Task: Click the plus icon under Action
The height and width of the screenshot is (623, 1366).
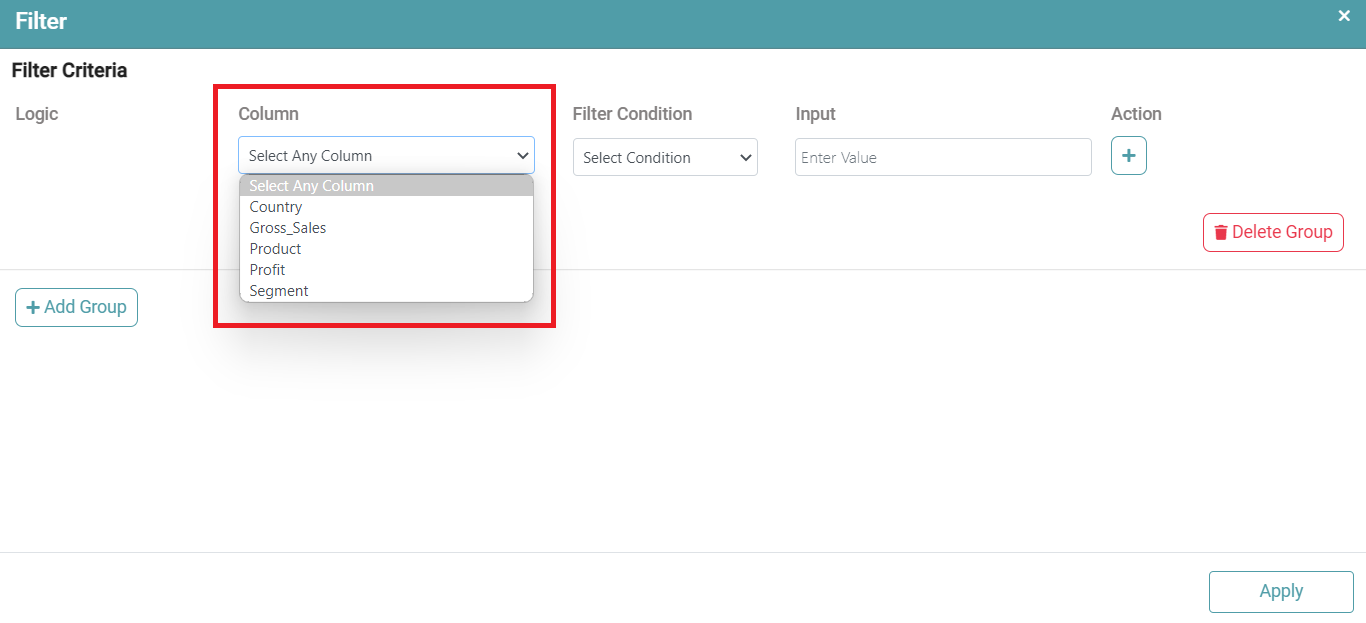Action: 1128,156
